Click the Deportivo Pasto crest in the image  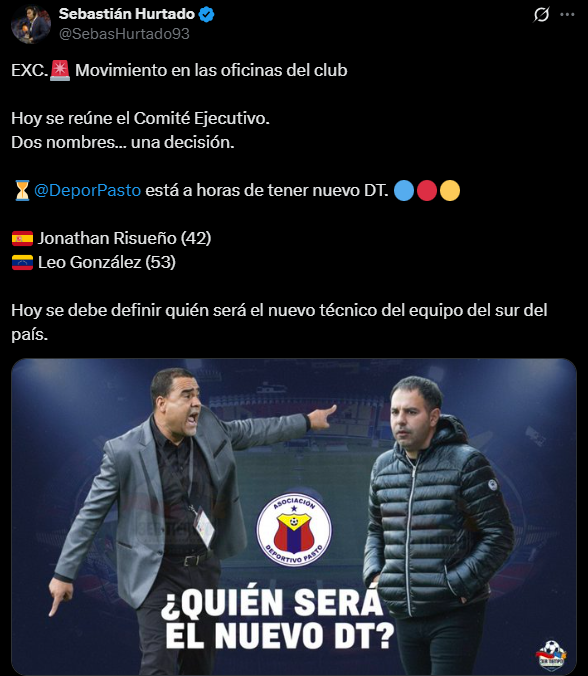click(294, 529)
